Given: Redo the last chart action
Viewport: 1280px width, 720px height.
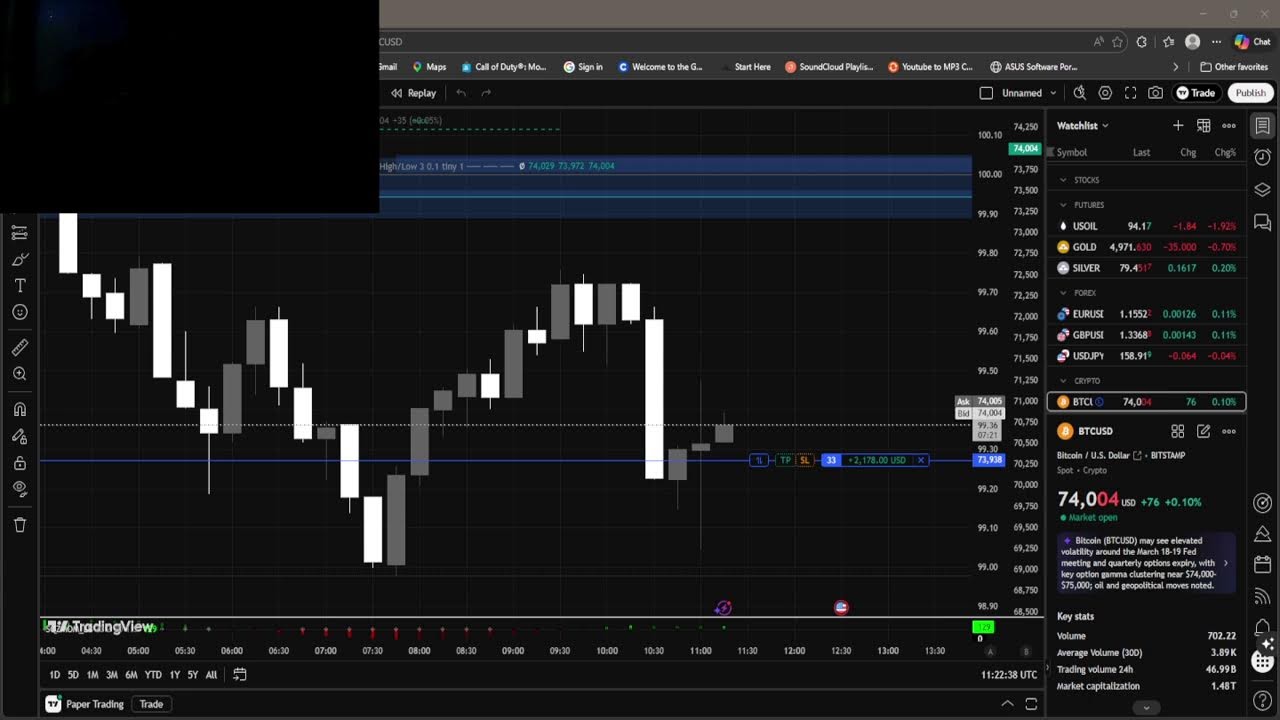Looking at the screenshot, I should pos(486,93).
